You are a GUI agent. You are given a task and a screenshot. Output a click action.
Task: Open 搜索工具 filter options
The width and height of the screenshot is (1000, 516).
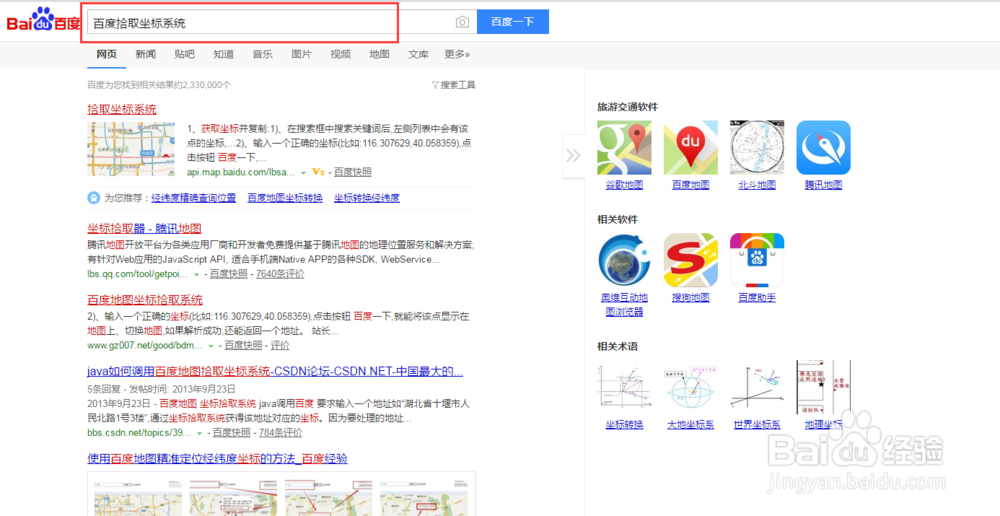(453, 85)
